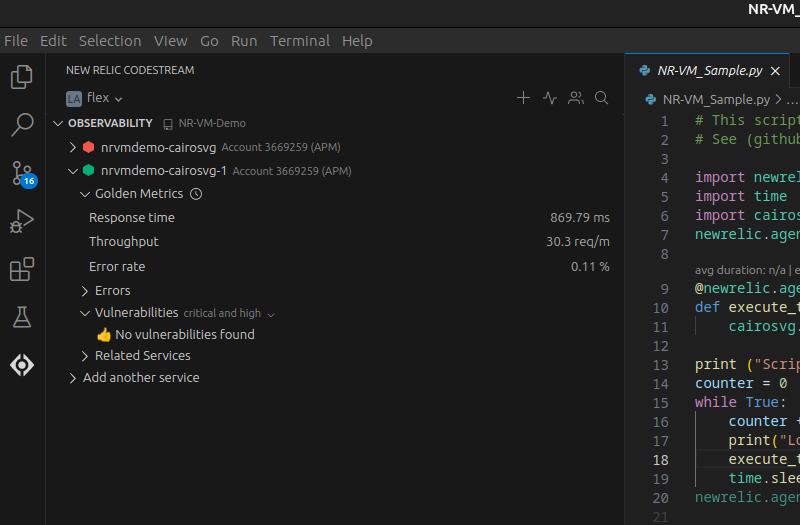Expand Add another service
Image resolution: width=800 pixels, height=525 pixels.
pyautogui.click(x=73, y=378)
